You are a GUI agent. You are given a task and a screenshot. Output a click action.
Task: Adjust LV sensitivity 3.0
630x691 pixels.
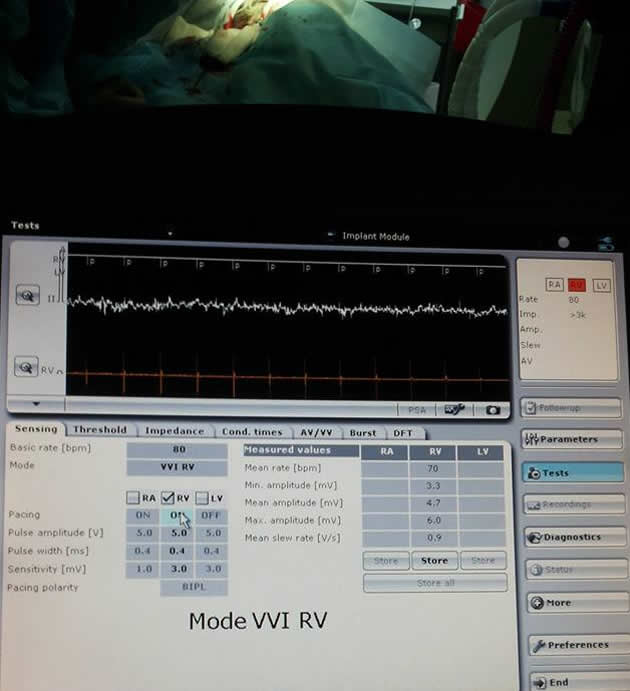tap(211, 569)
